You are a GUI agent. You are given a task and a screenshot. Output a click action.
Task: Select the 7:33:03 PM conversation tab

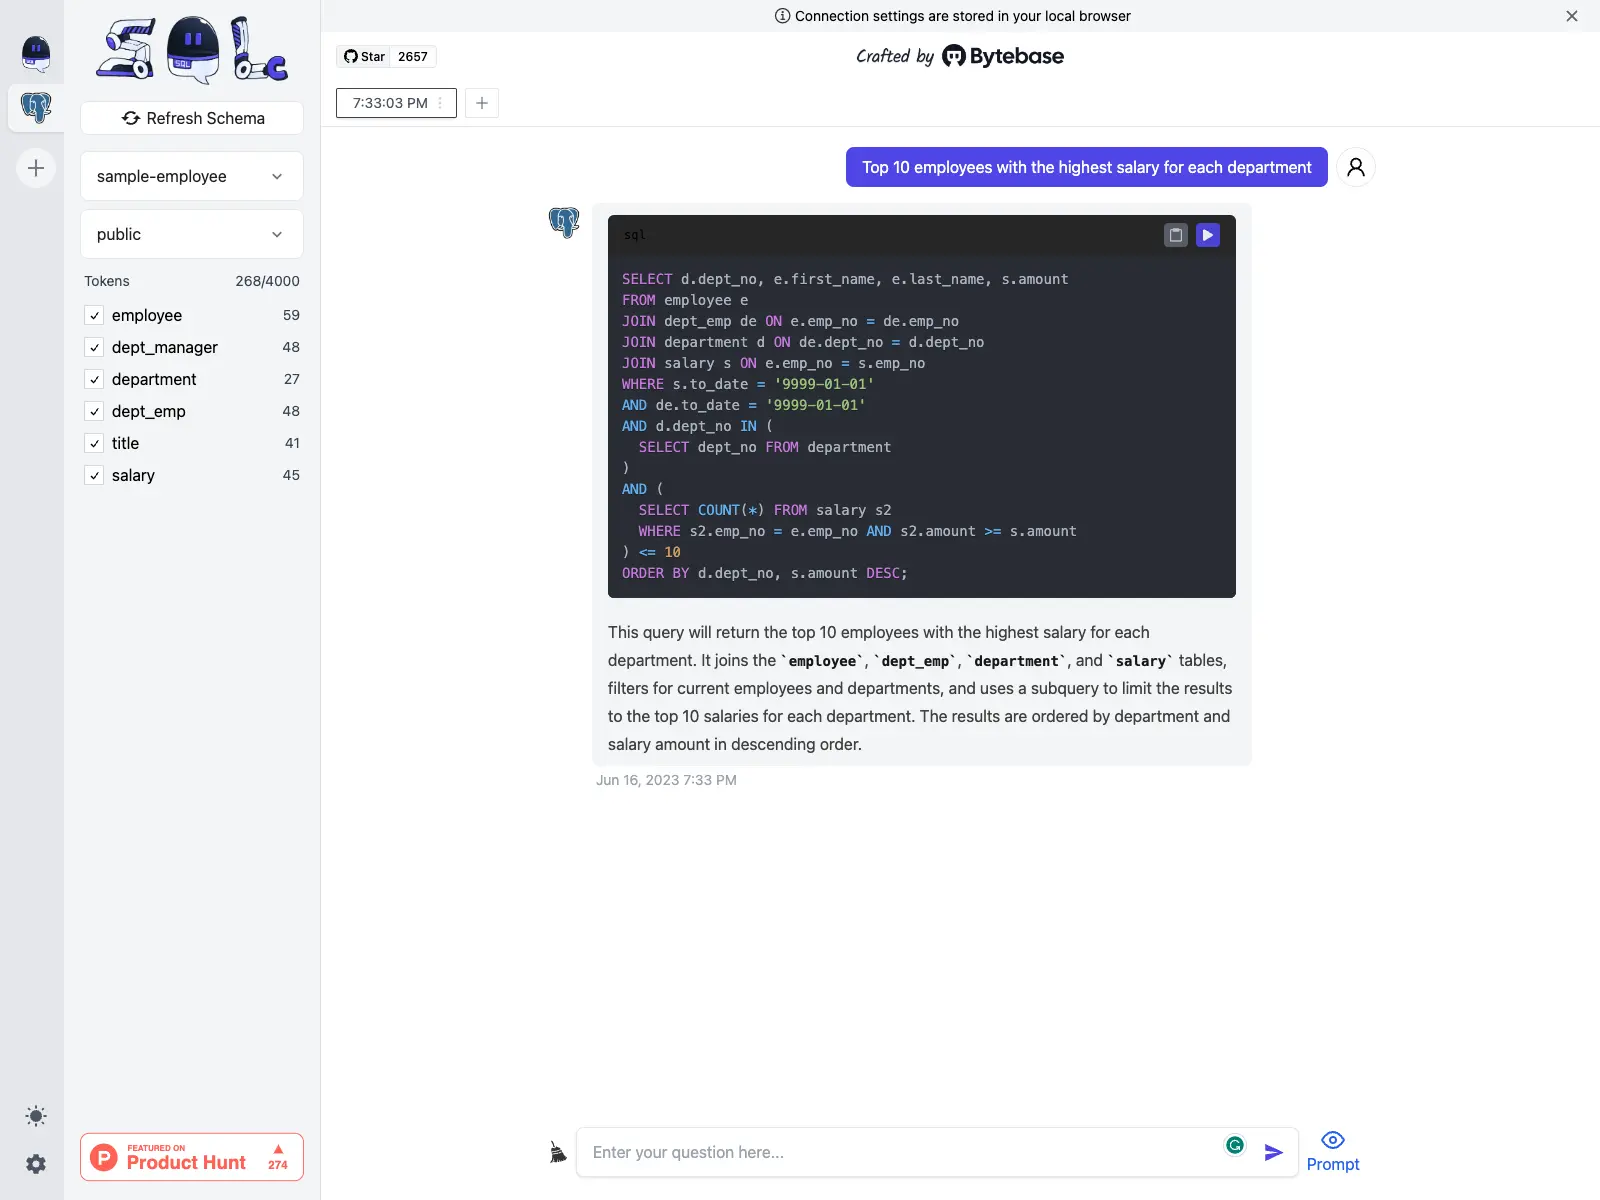(x=390, y=103)
